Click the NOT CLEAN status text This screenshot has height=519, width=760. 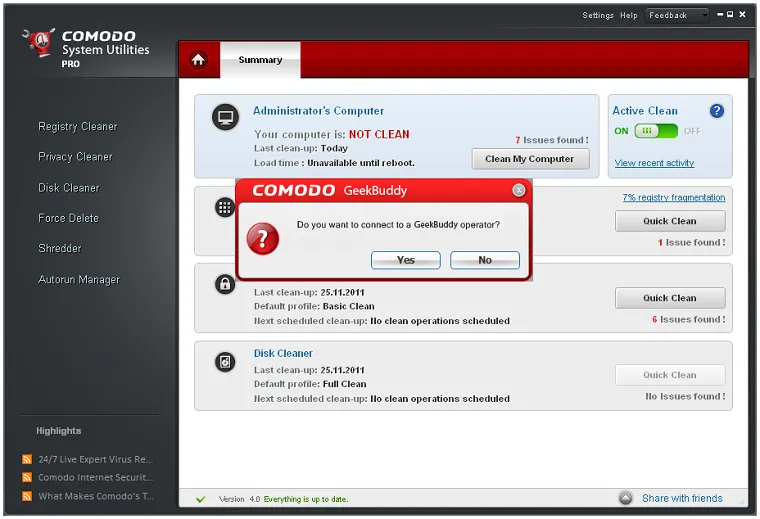(x=379, y=134)
